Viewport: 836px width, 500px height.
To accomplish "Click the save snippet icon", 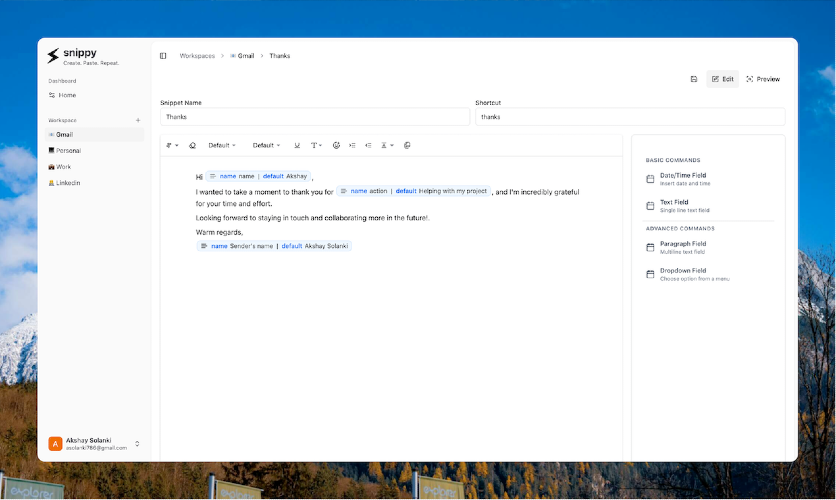I will 694,79.
